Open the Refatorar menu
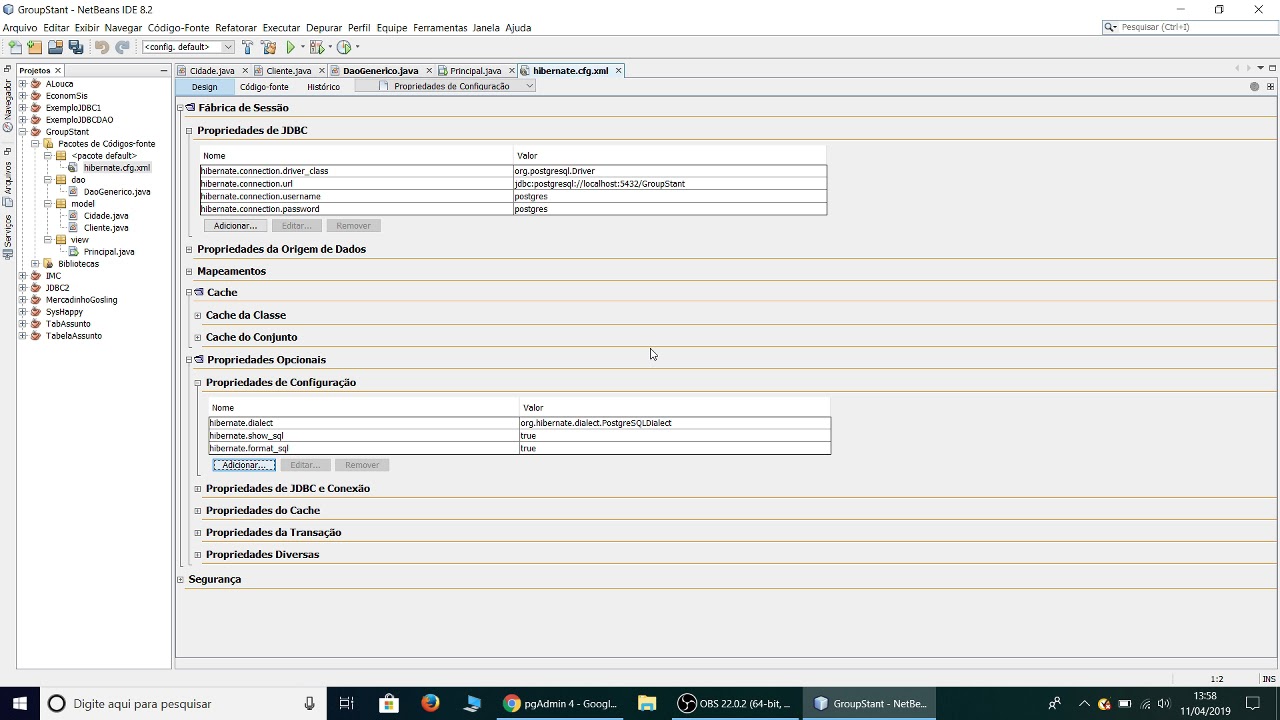Viewport: 1280px width, 720px height. (x=236, y=27)
